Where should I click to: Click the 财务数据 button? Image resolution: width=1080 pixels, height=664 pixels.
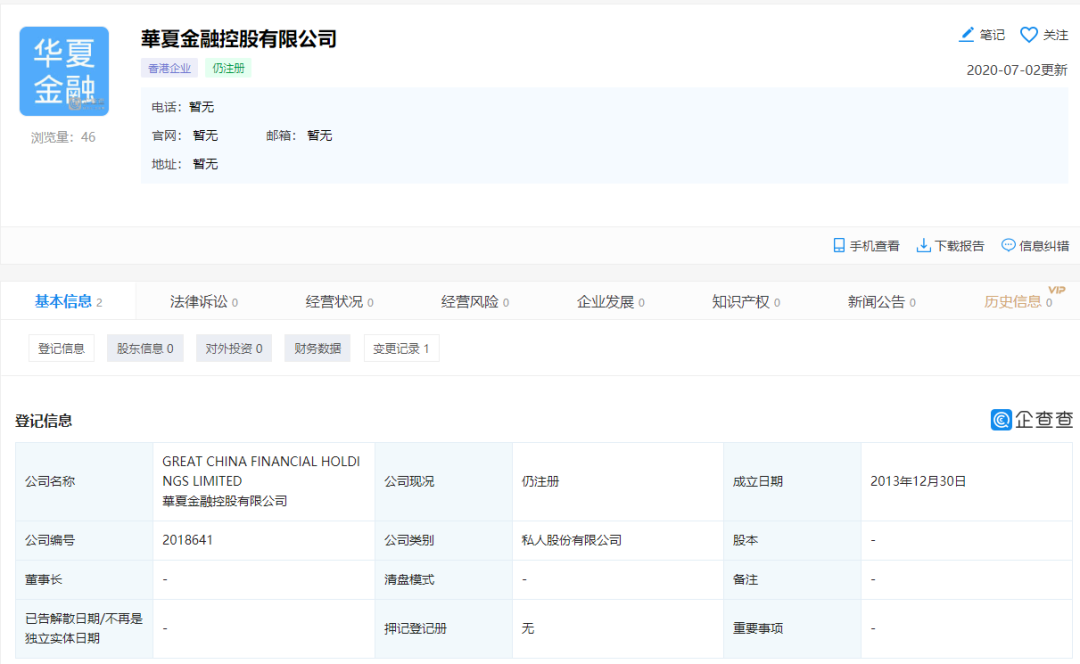pos(318,349)
